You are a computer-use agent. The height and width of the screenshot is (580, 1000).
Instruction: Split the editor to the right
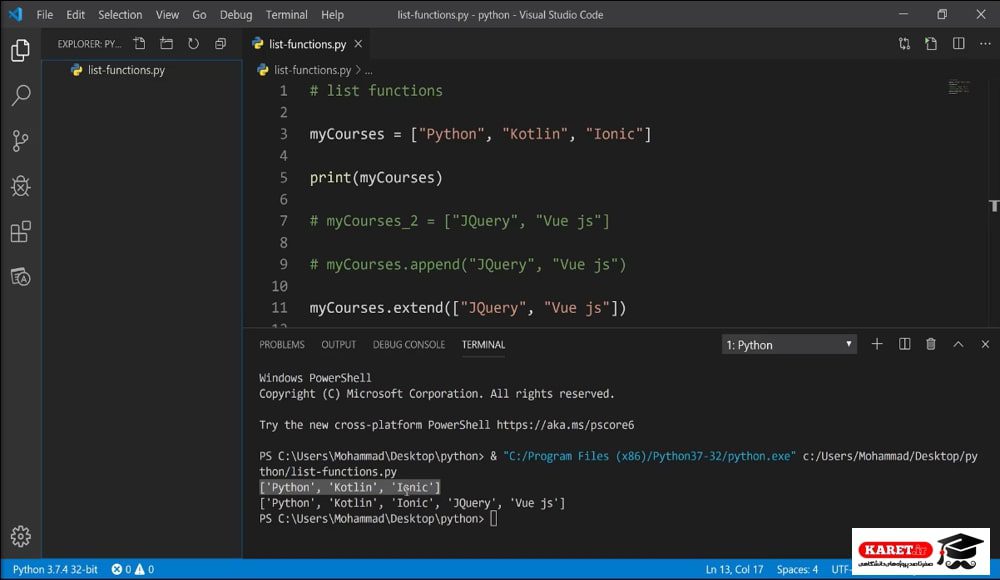959,43
